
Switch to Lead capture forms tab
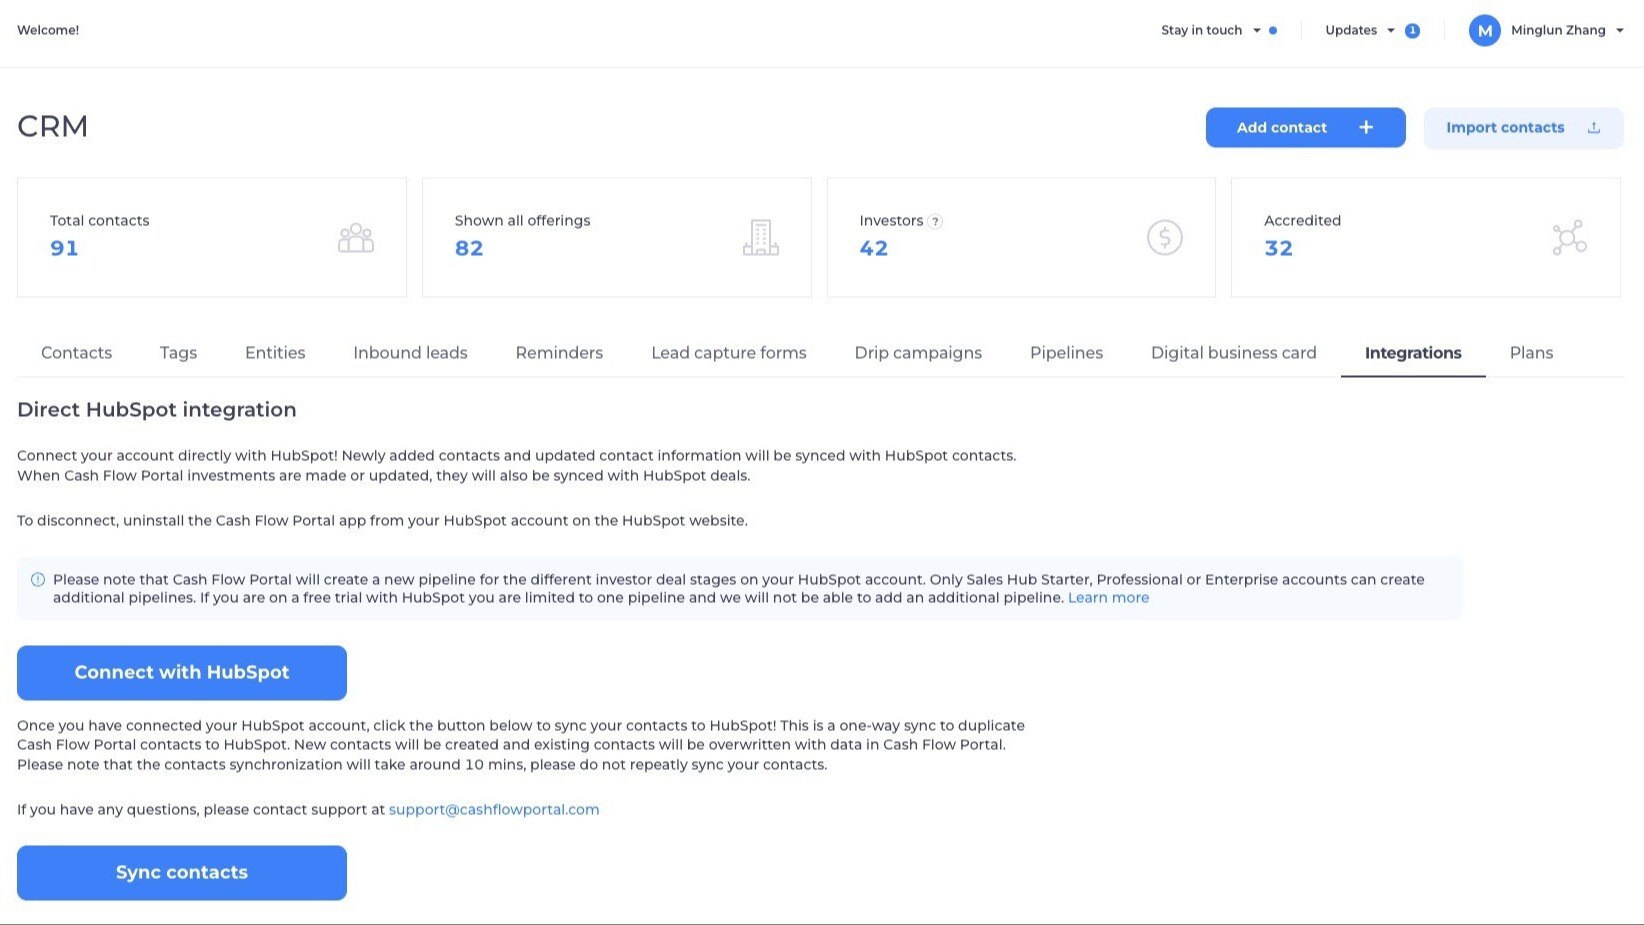(x=729, y=353)
